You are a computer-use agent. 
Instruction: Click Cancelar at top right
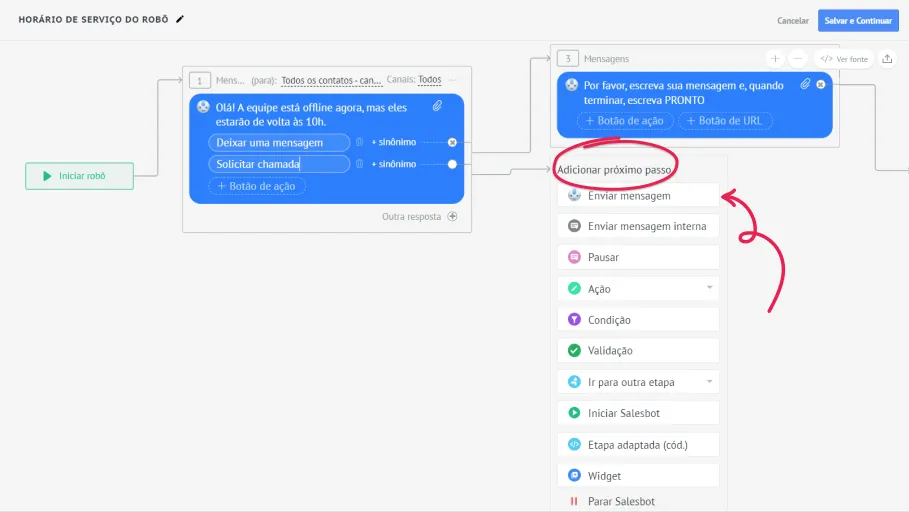pyautogui.click(x=792, y=20)
